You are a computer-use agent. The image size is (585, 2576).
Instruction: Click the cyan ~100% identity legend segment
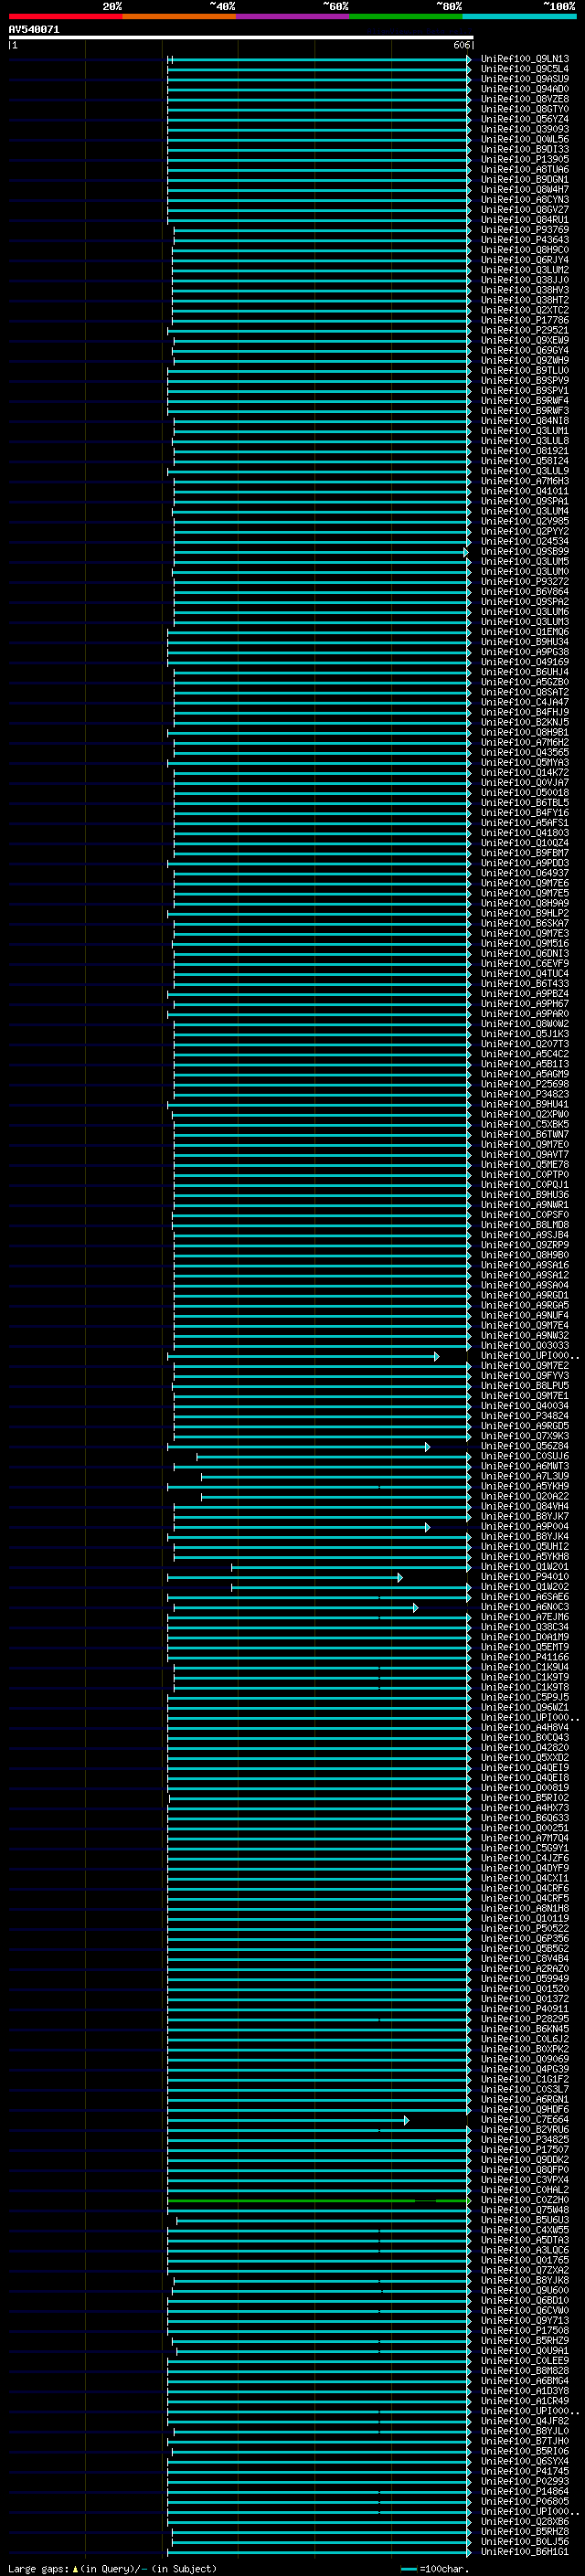520,16
